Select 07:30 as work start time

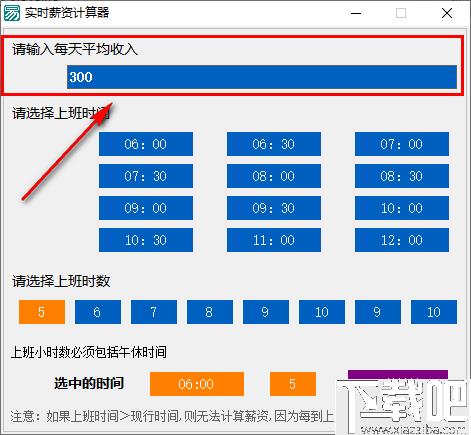pos(146,176)
